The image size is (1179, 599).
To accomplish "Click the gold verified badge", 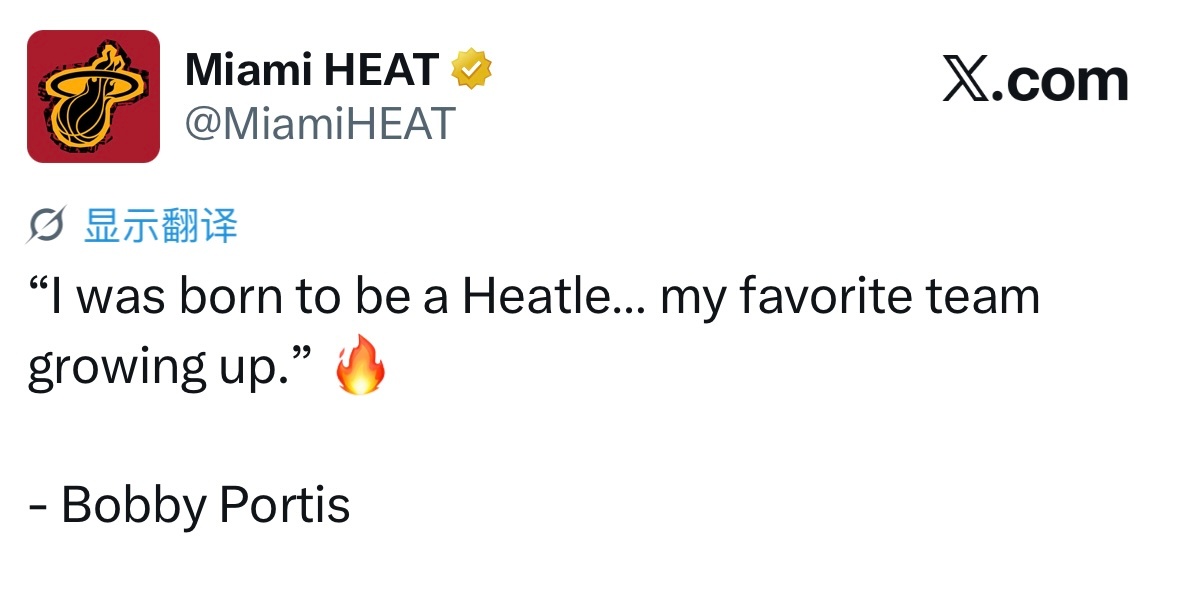I will click(471, 68).
